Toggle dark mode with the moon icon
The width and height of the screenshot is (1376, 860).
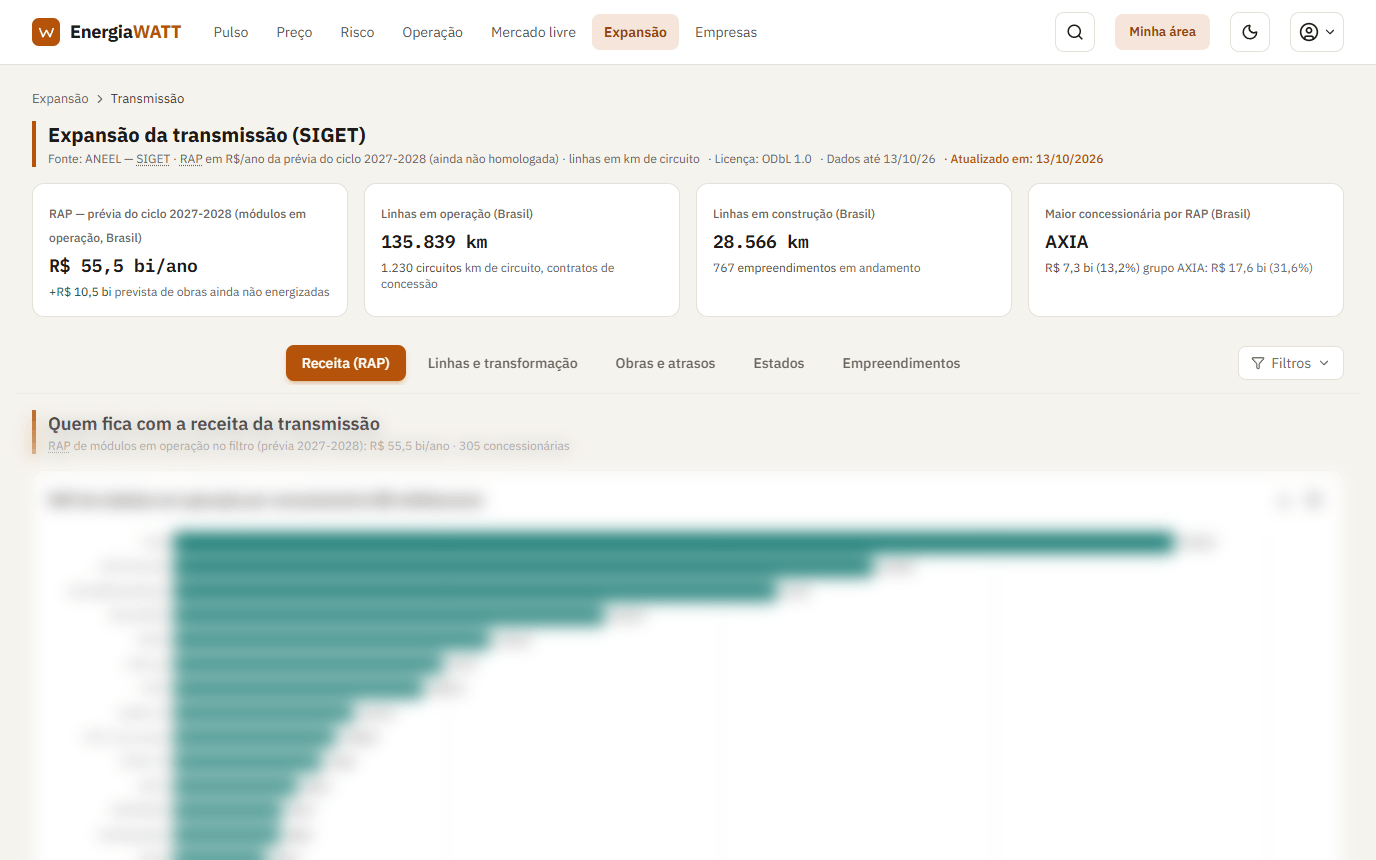click(1249, 32)
